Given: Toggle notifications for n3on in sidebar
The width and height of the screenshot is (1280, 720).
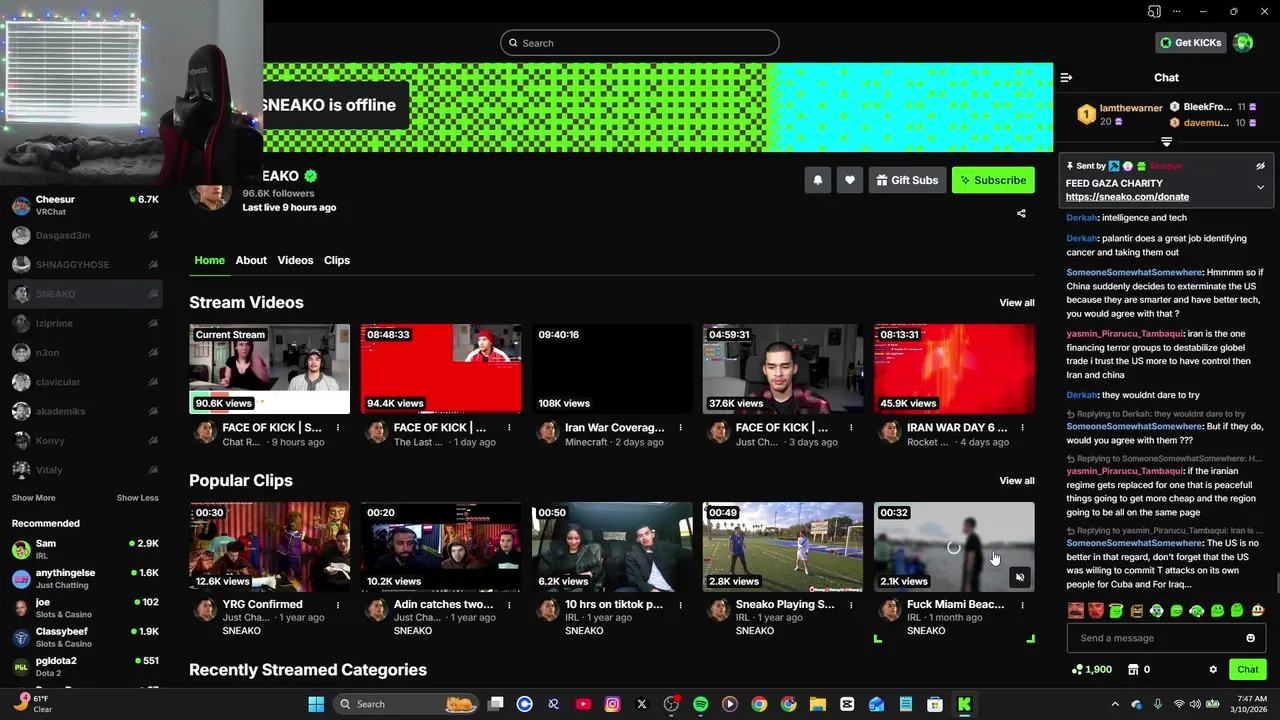Looking at the screenshot, I should pyautogui.click(x=153, y=352).
